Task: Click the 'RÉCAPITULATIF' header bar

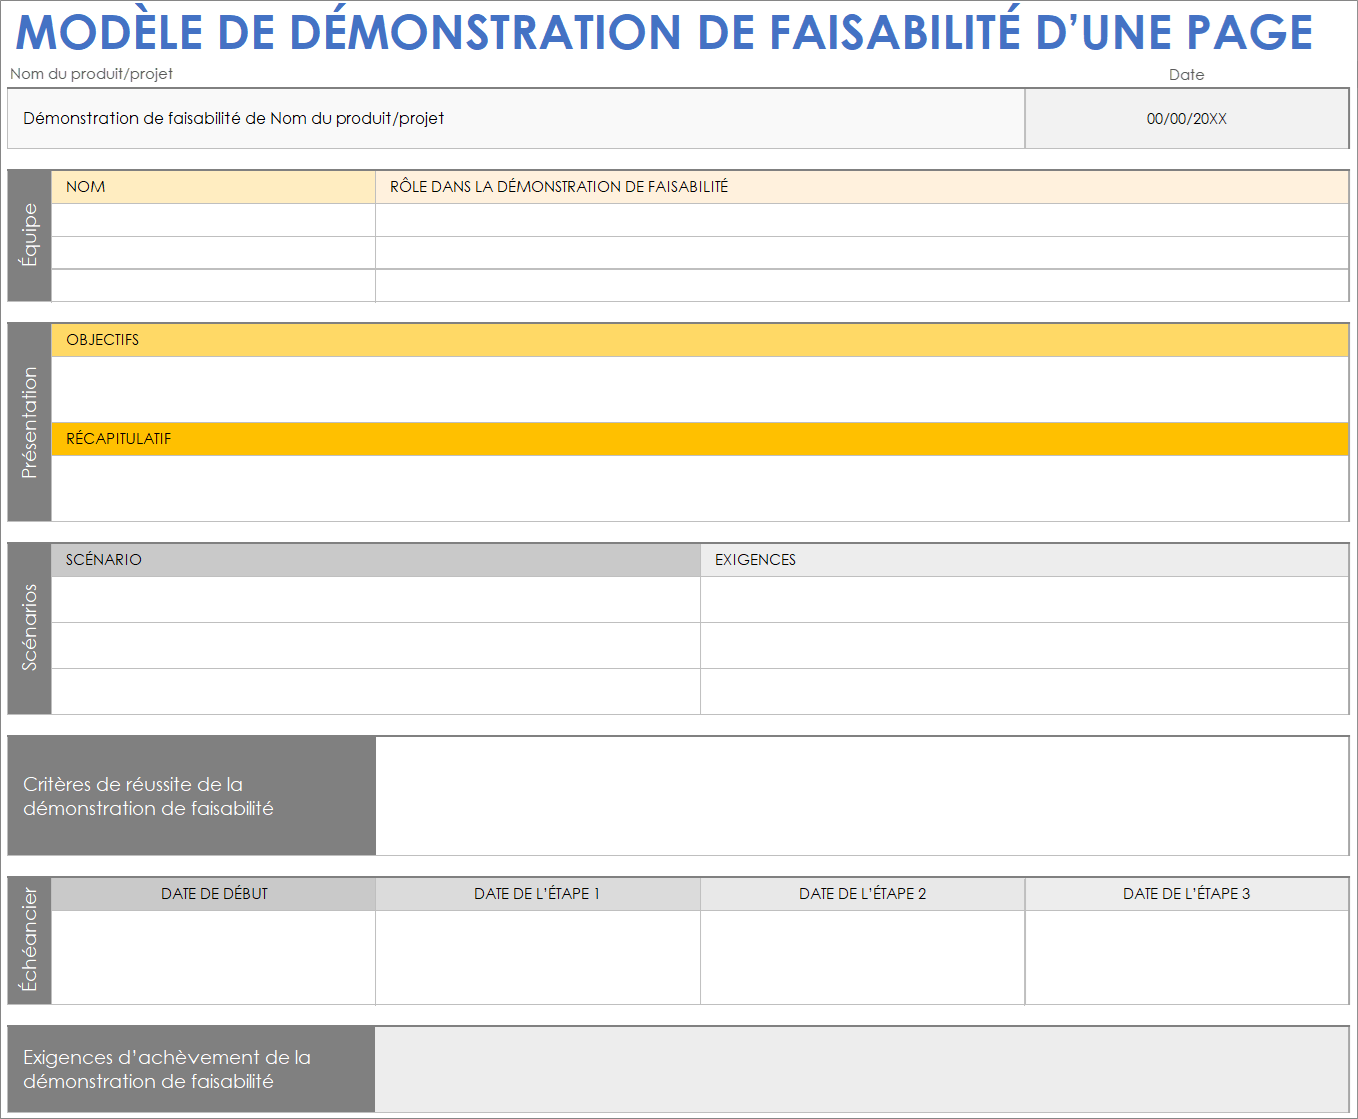Action: 700,439
